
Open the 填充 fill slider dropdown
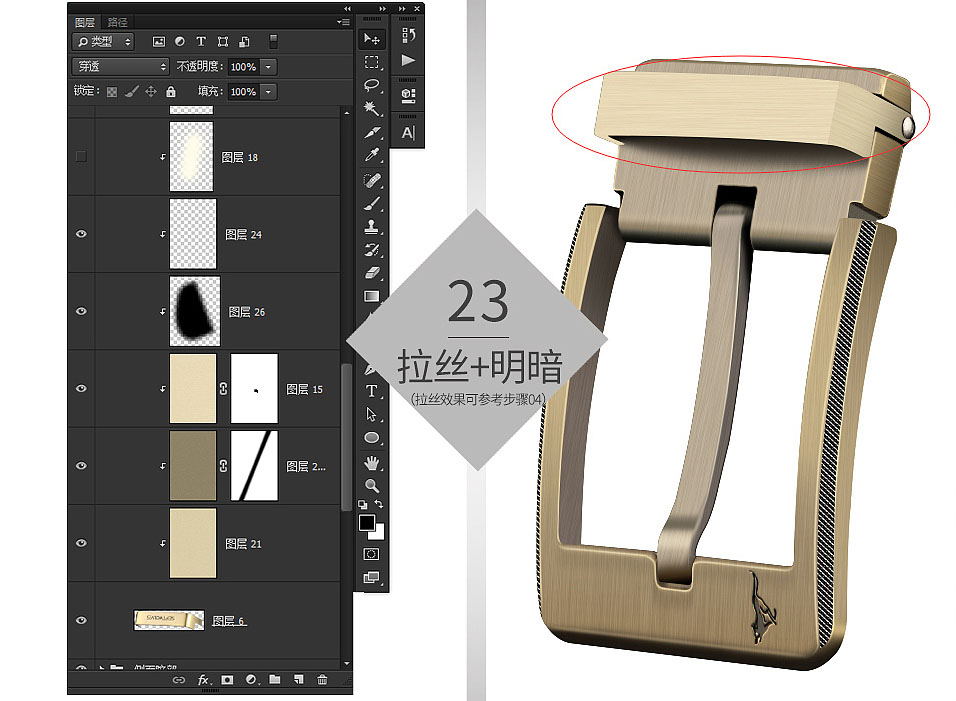tap(268, 91)
